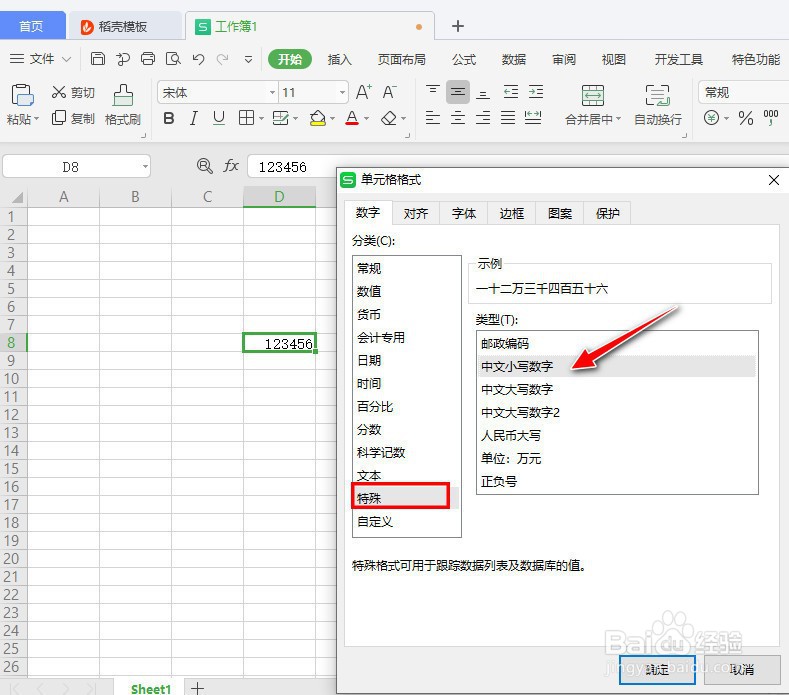Open Print Preview icon

173,59
